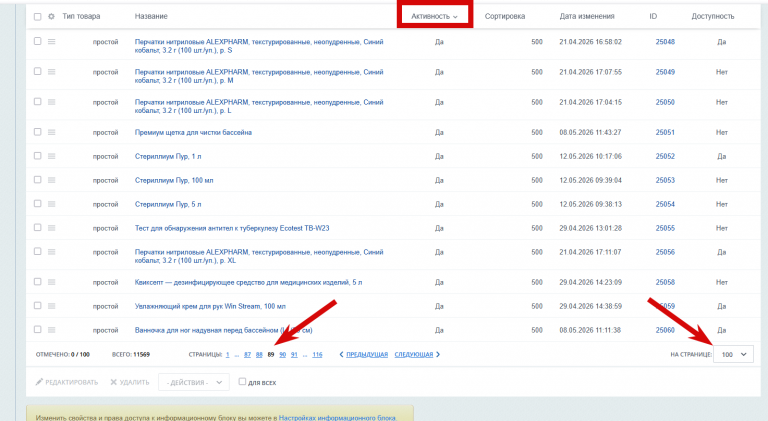Viewport: 768px width, 421px height.
Task: Open Увлажняющий крем для рук Win Stream
Action: pos(210,306)
